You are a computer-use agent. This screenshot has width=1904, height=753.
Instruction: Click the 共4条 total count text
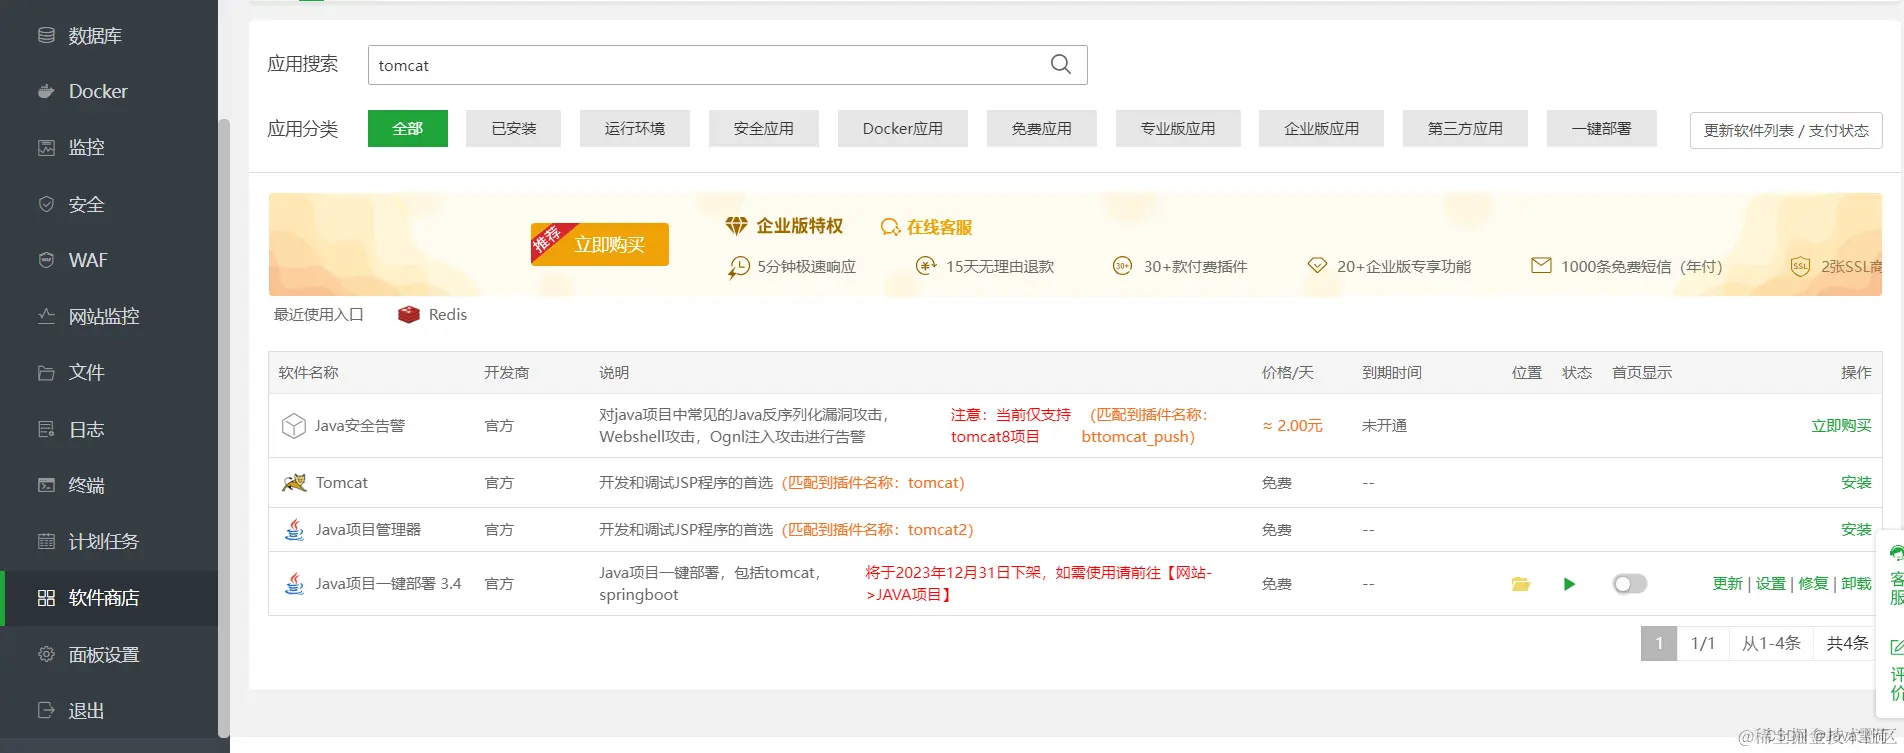(x=1847, y=643)
